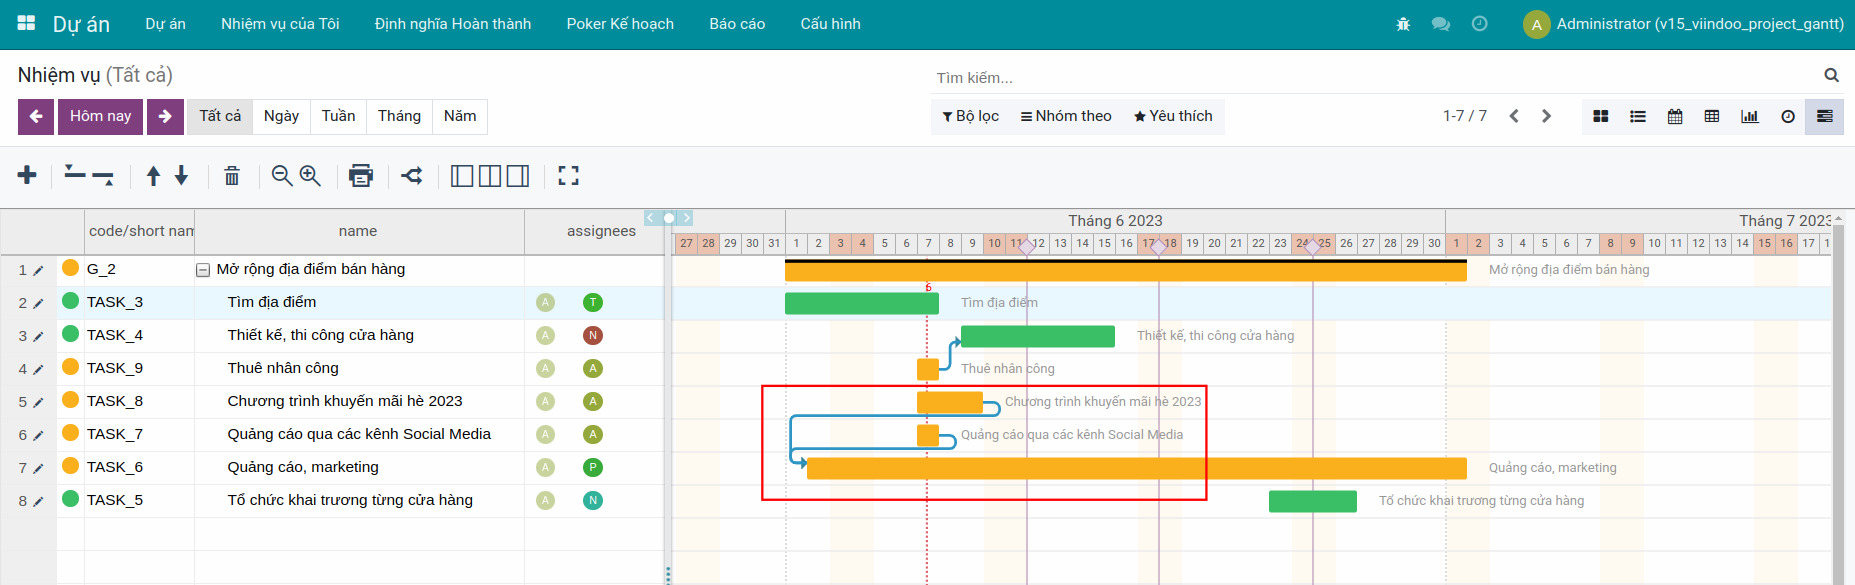Enter fullscreen mode for the Gantt
Screen dimensions: 1855x585
tap(568, 176)
